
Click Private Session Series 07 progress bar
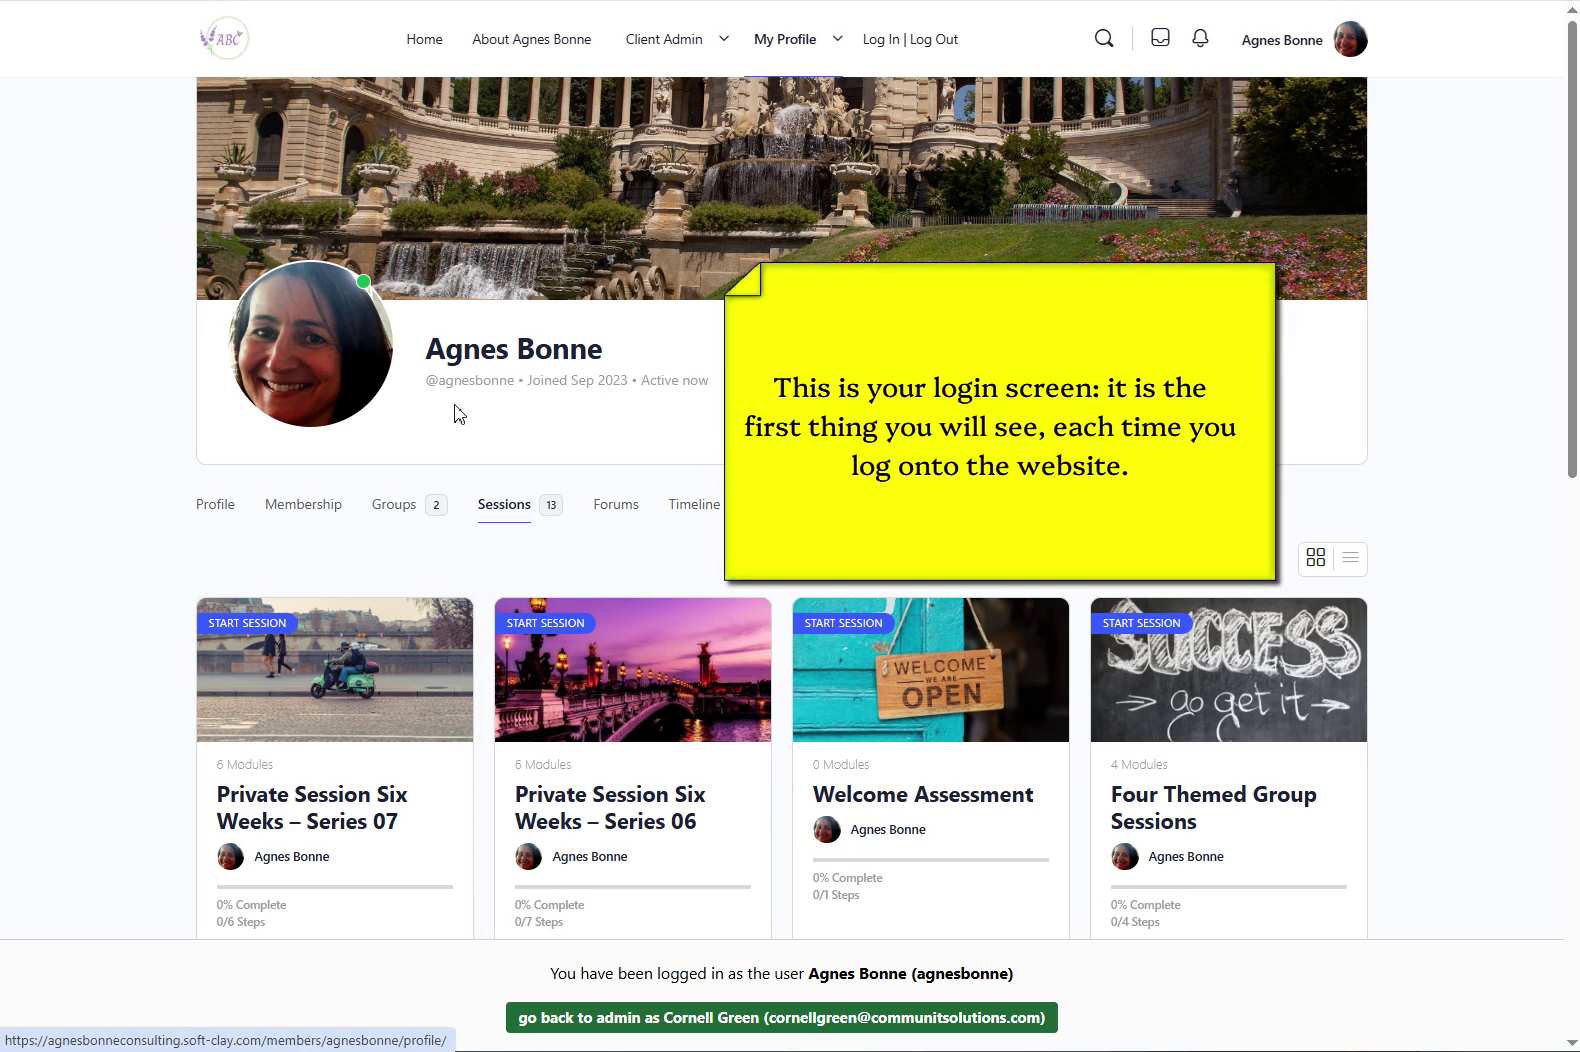[x=334, y=887]
